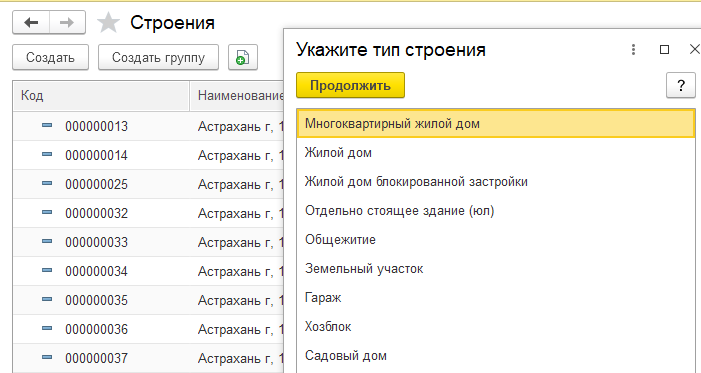Click the Продолжить button

click(x=350, y=85)
